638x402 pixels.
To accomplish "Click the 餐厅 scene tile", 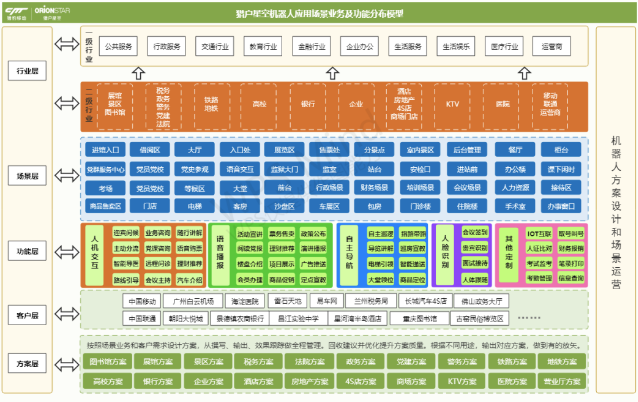I will [x=515, y=150].
